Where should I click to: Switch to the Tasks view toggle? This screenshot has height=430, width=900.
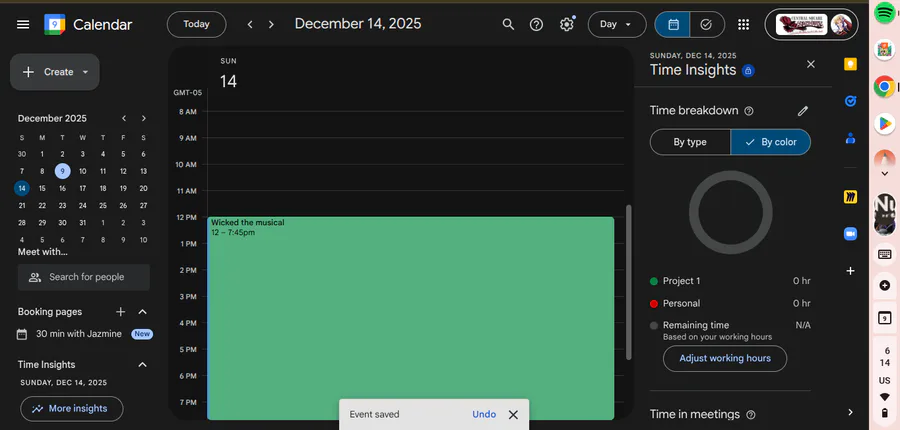pos(706,24)
